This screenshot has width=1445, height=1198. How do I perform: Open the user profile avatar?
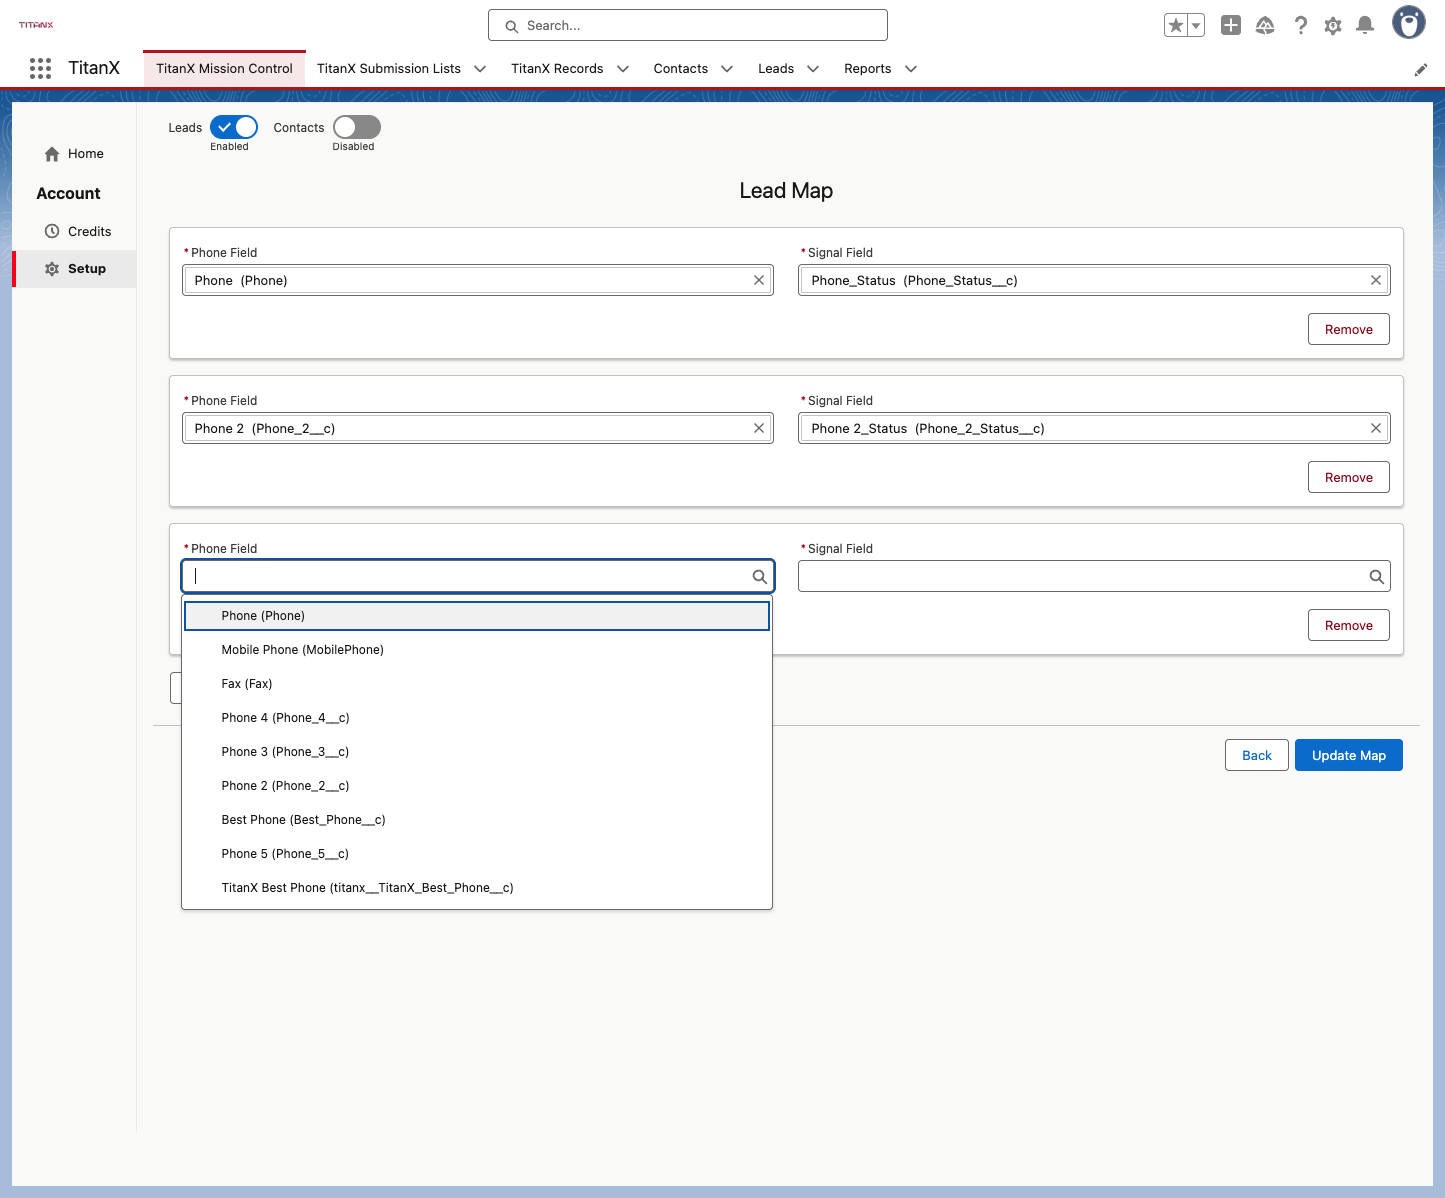[x=1409, y=22]
